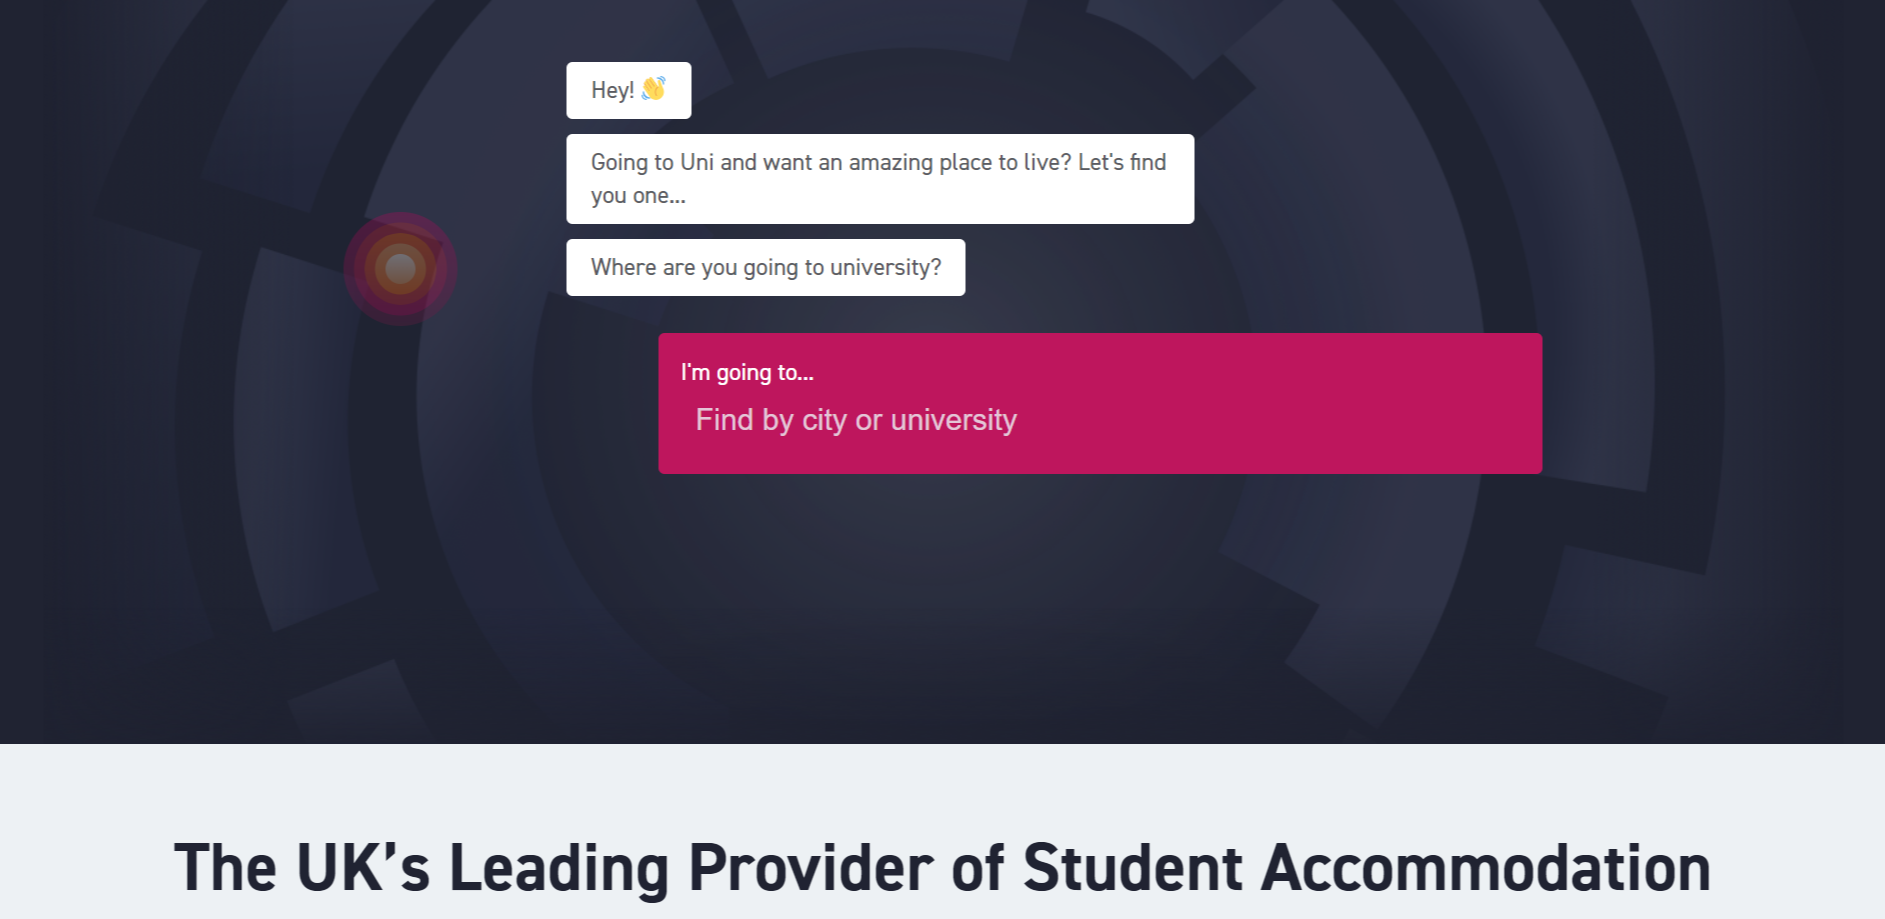
Task: Click the word "The" starting the heading
Action: pyautogui.click(x=225, y=867)
